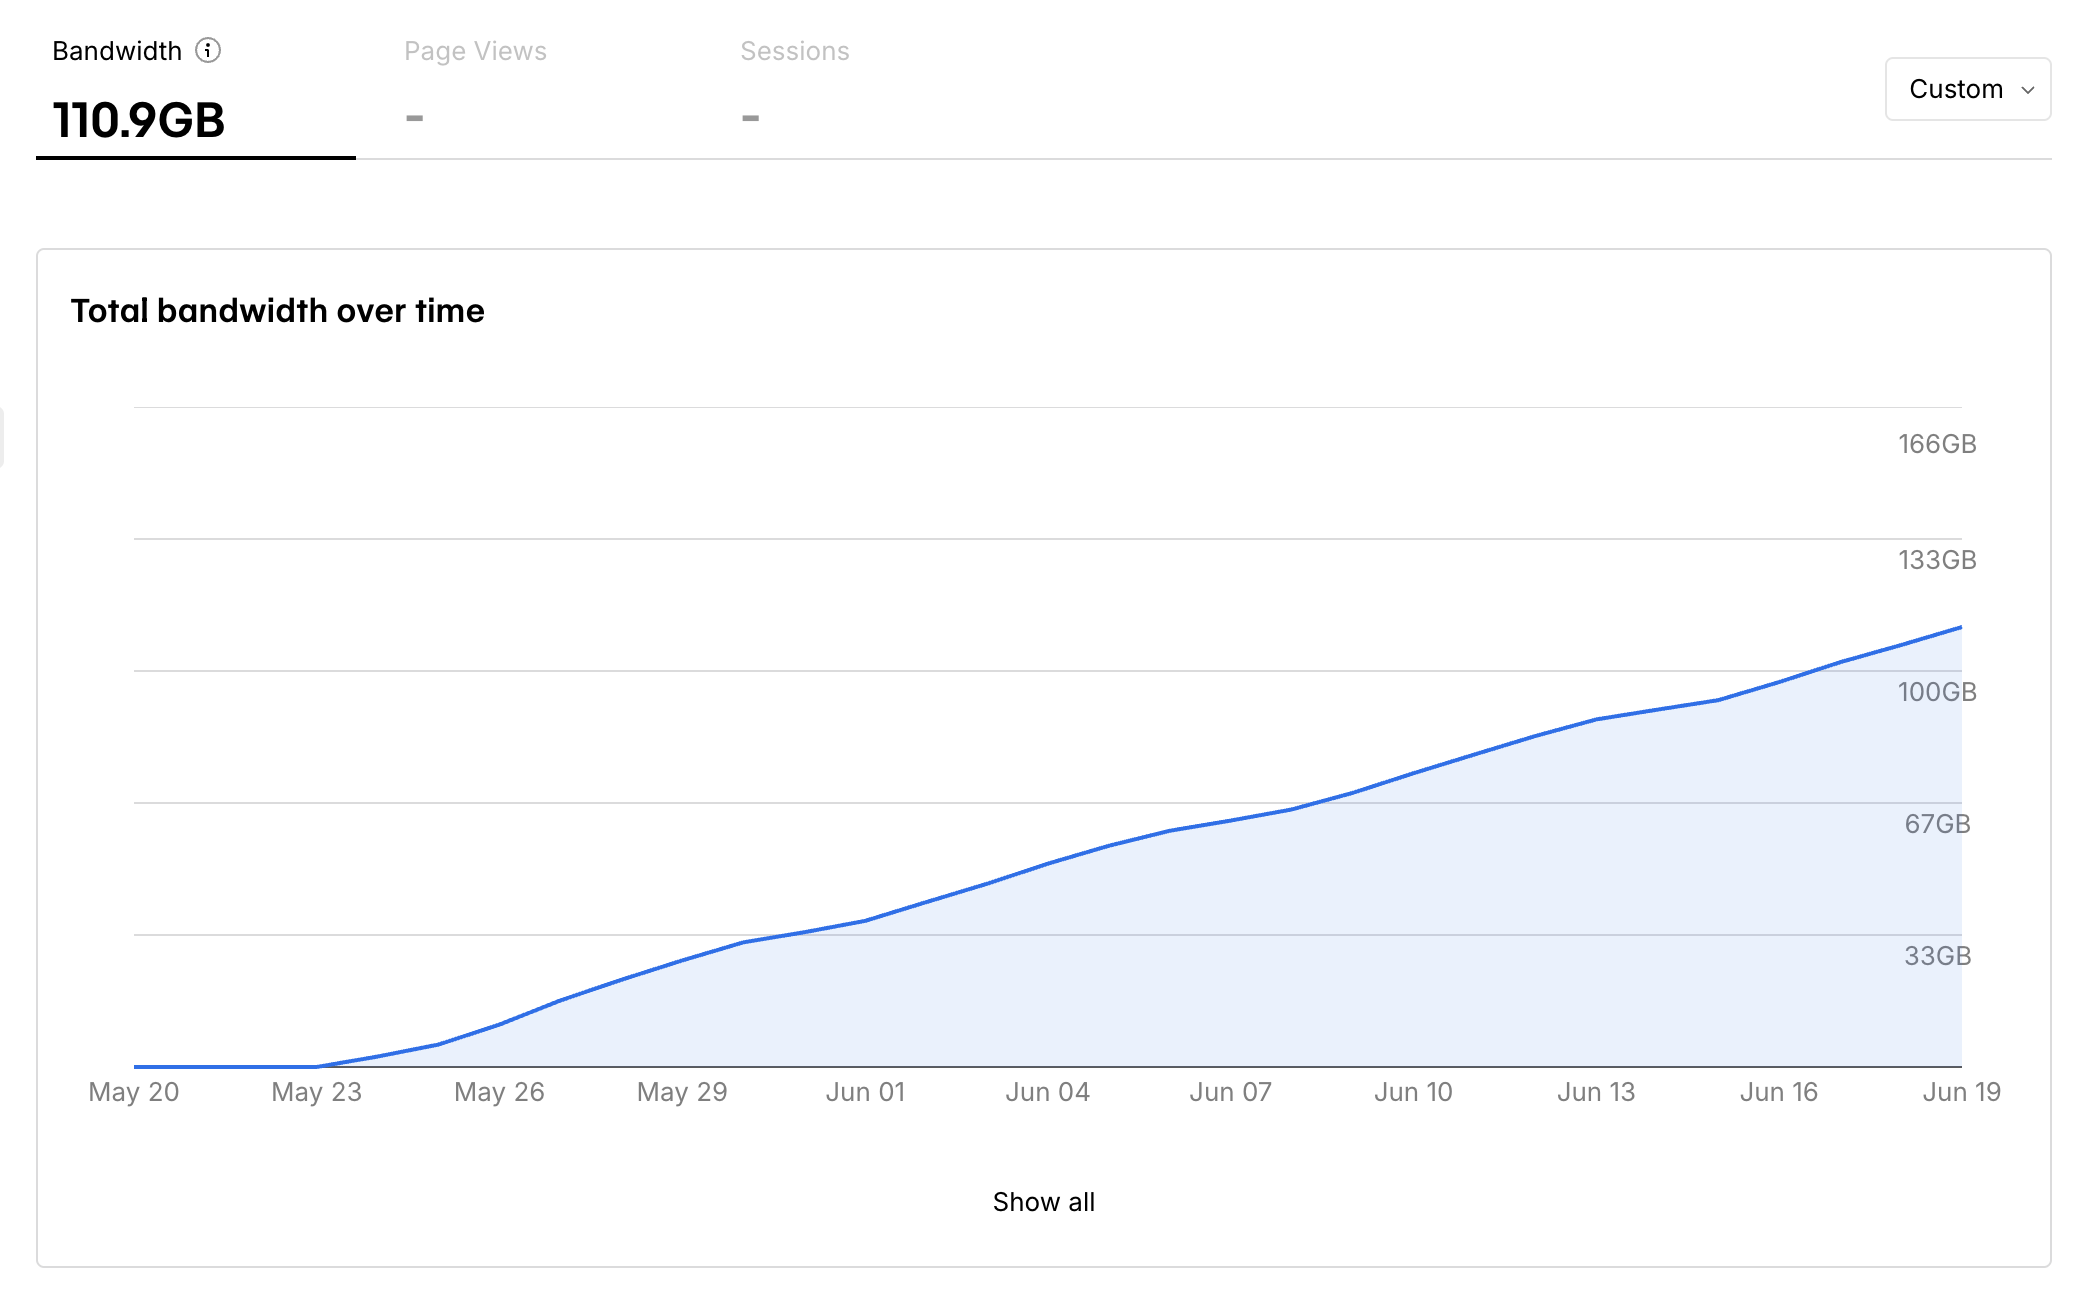The width and height of the screenshot is (2088, 1294).
Task: Click the Show all button
Action: point(1043,1202)
